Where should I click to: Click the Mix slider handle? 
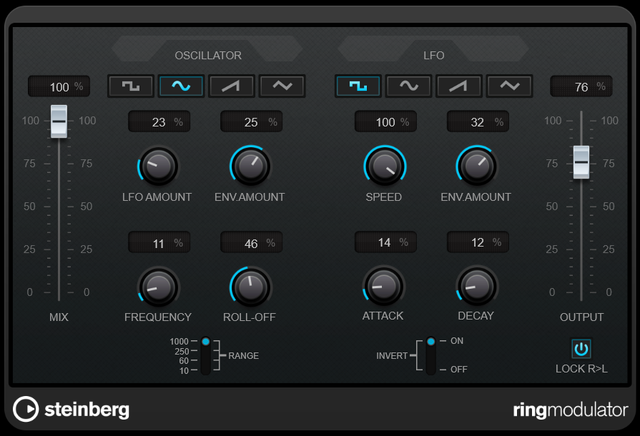coord(59,121)
